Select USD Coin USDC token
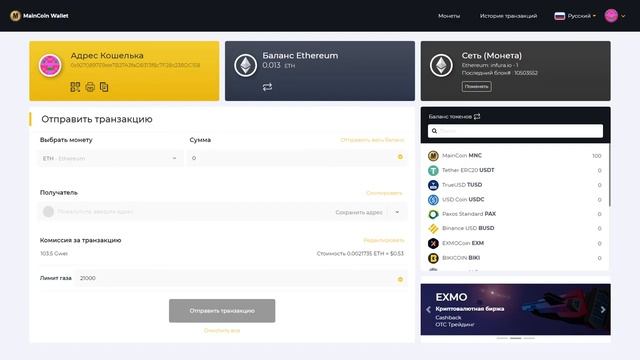The height and width of the screenshot is (360, 640). [x=515, y=200]
